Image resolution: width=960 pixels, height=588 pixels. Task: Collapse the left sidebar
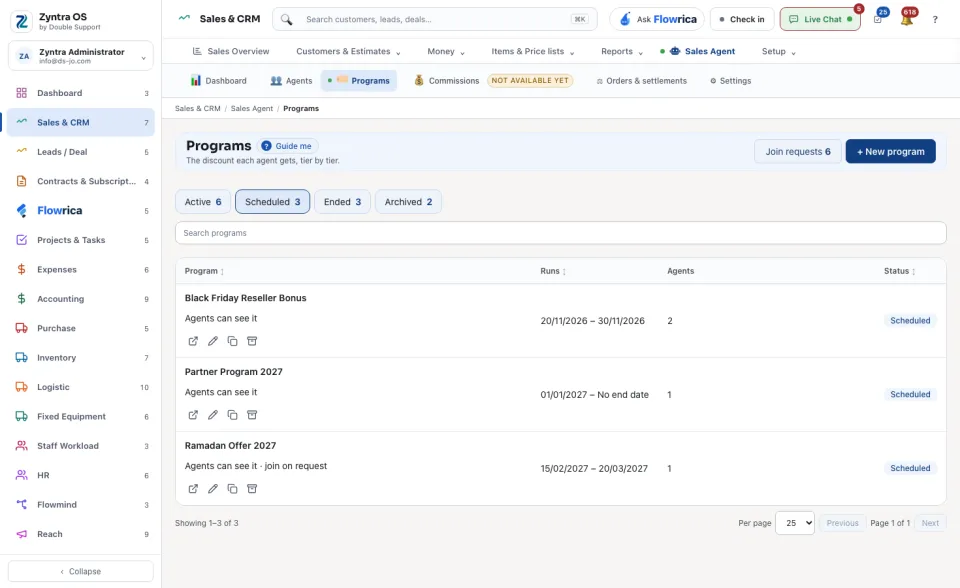click(81, 571)
